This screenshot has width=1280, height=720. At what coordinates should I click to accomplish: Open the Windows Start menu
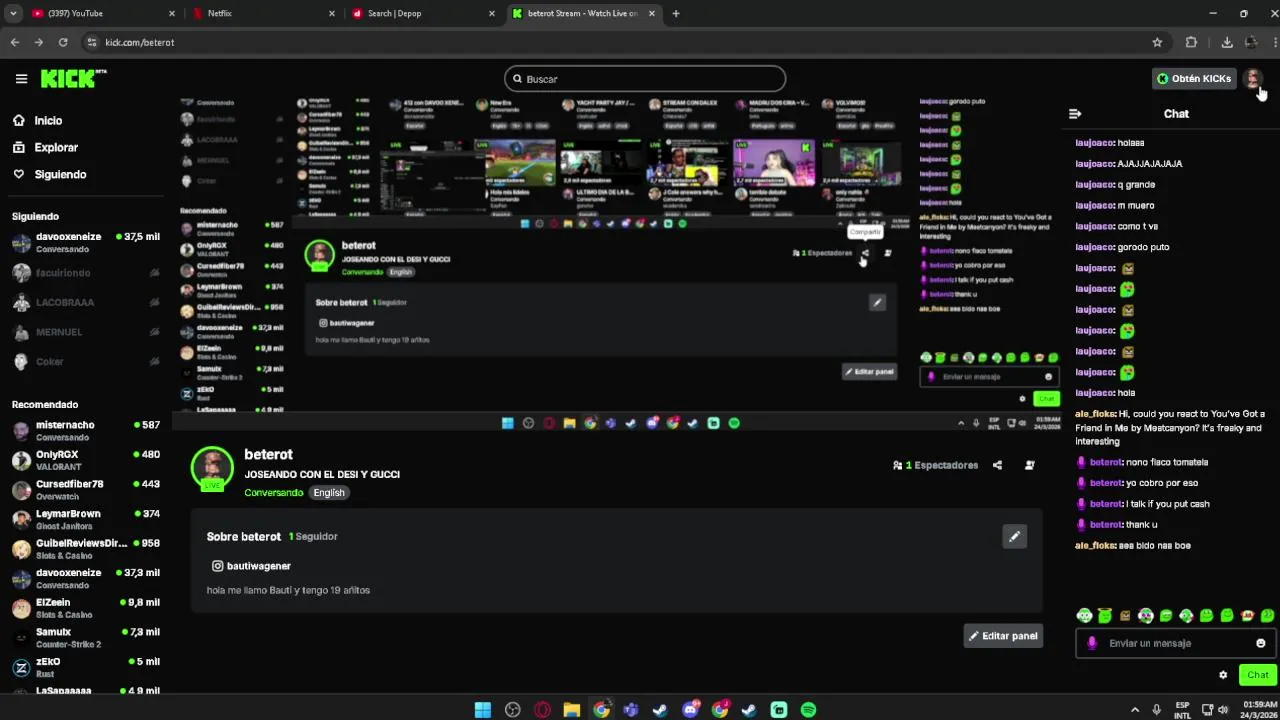483,710
